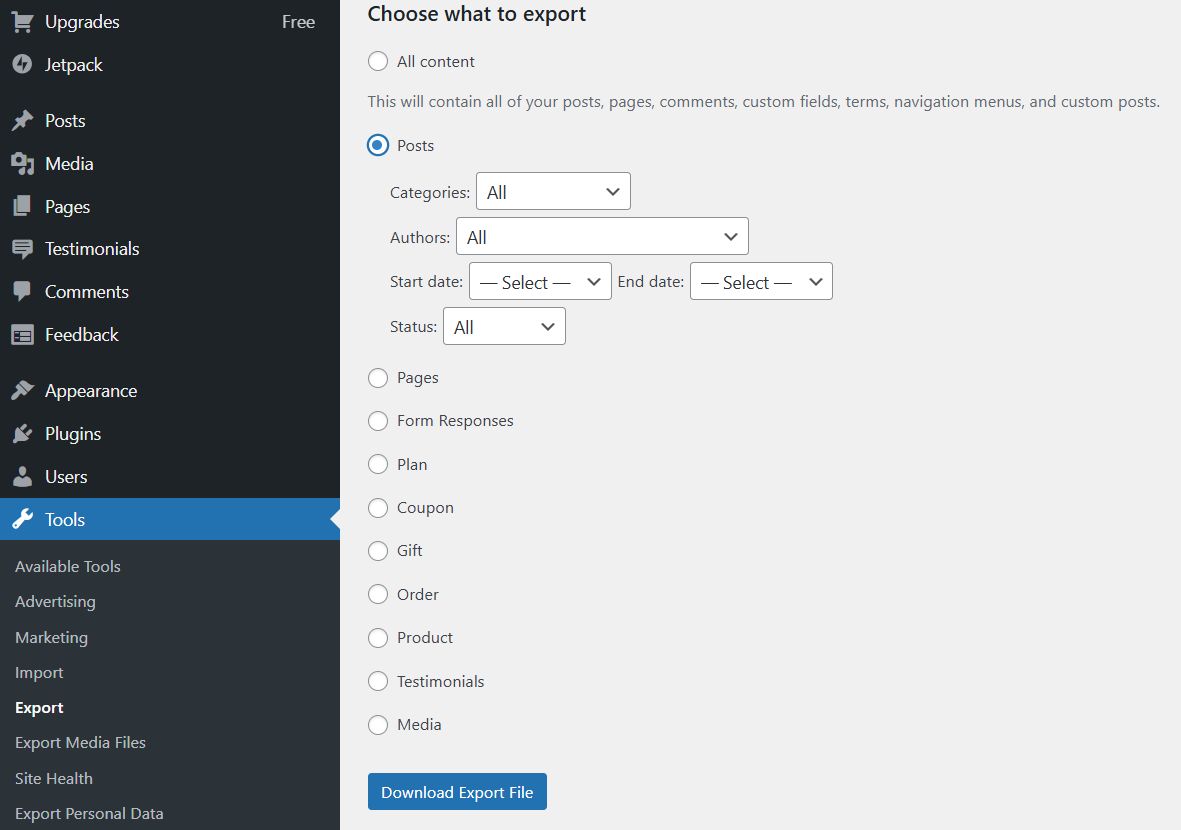The height and width of the screenshot is (830, 1181).
Task: Expand the Authors dropdown
Action: tap(602, 236)
